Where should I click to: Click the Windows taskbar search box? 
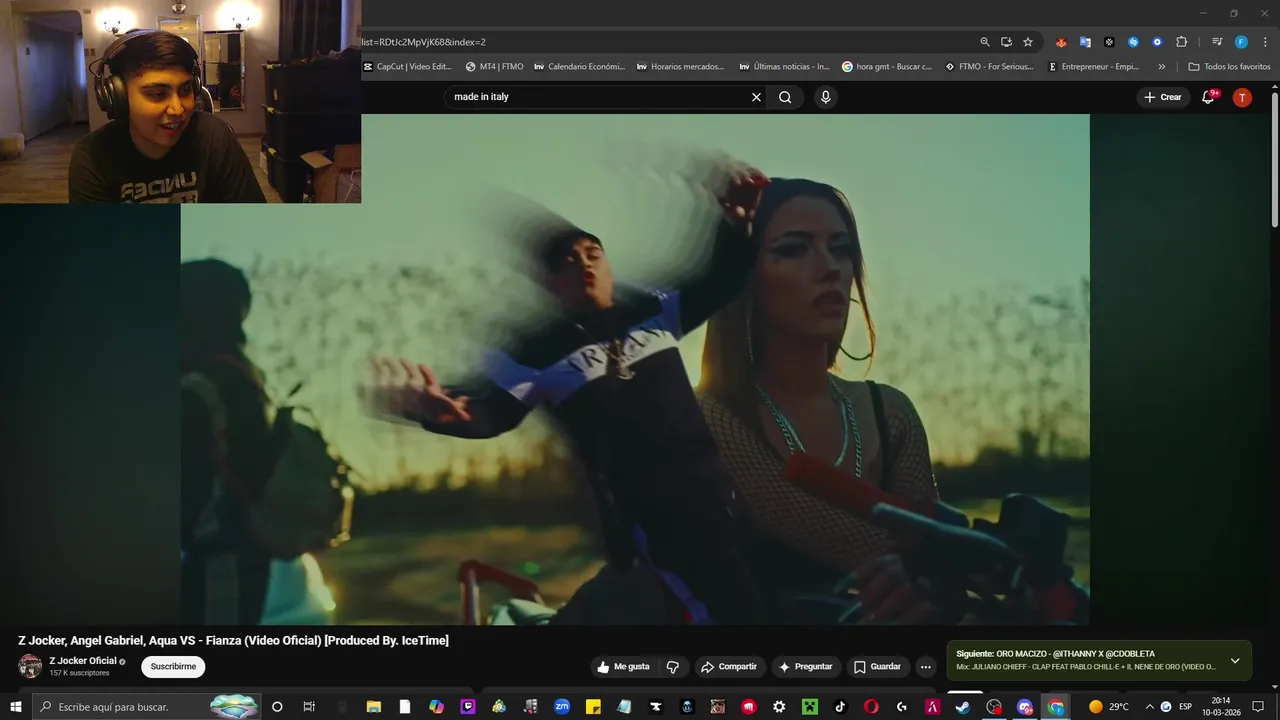click(148, 707)
